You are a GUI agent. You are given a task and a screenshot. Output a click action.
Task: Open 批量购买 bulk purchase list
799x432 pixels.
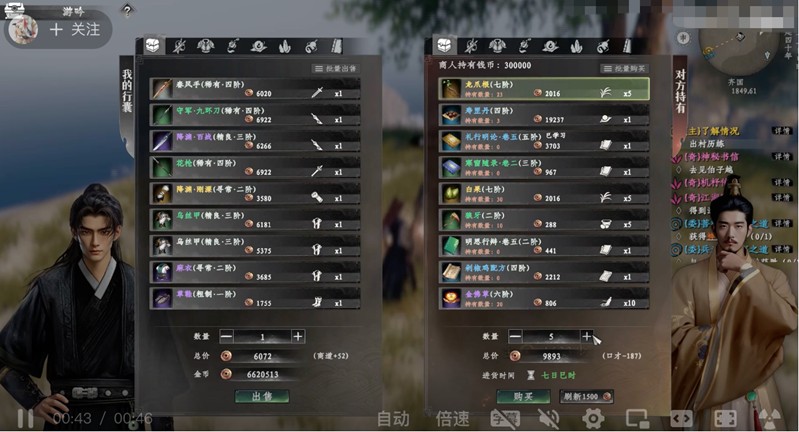(625, 69)
